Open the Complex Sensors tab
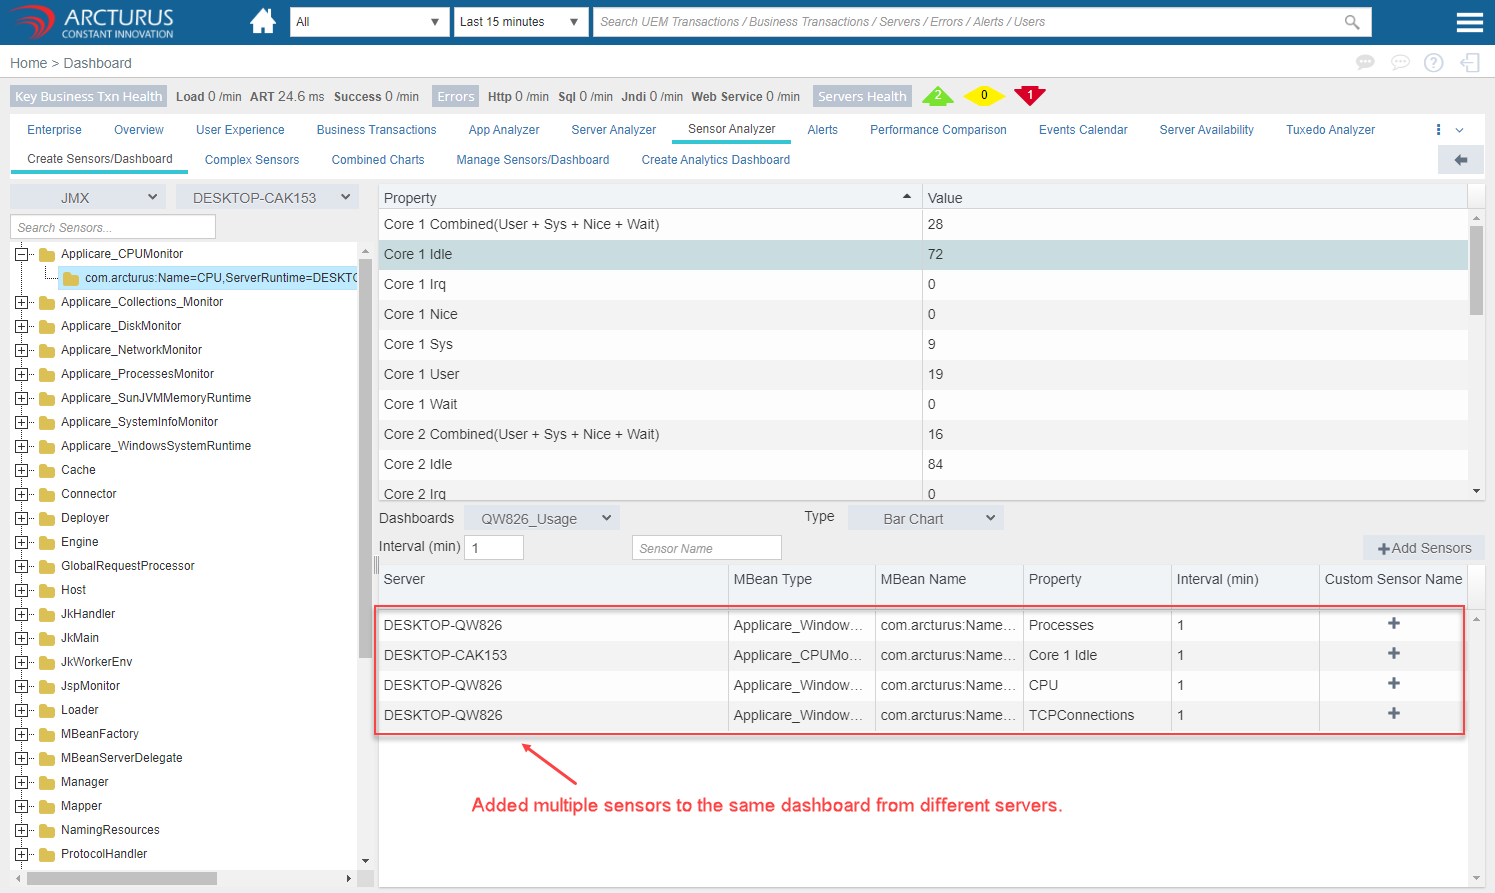1495x893 pixels. [x=252, y=160]
